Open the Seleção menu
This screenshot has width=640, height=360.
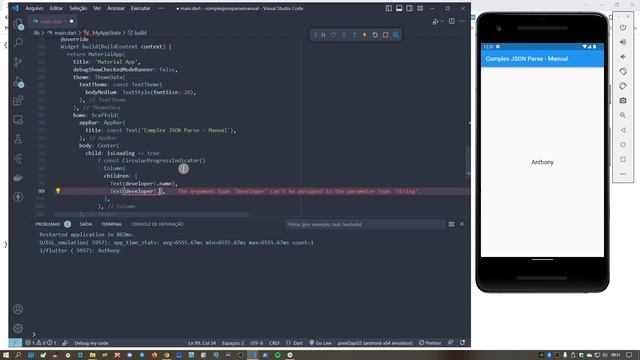pos(78,8)
